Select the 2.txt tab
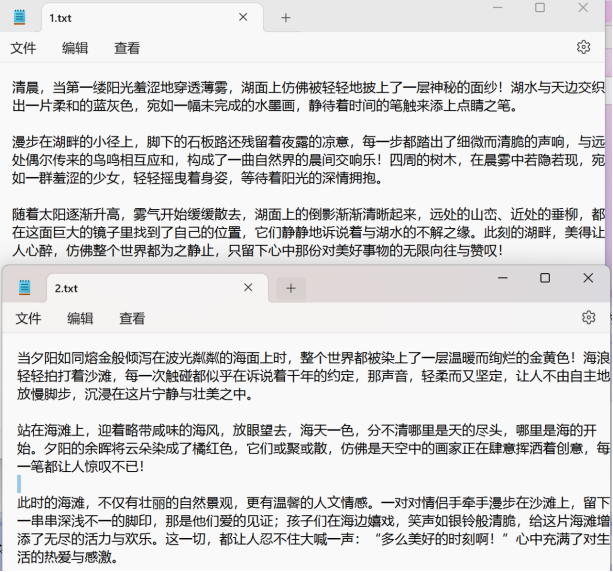This screenshot has width=613, height=572. 158,288
